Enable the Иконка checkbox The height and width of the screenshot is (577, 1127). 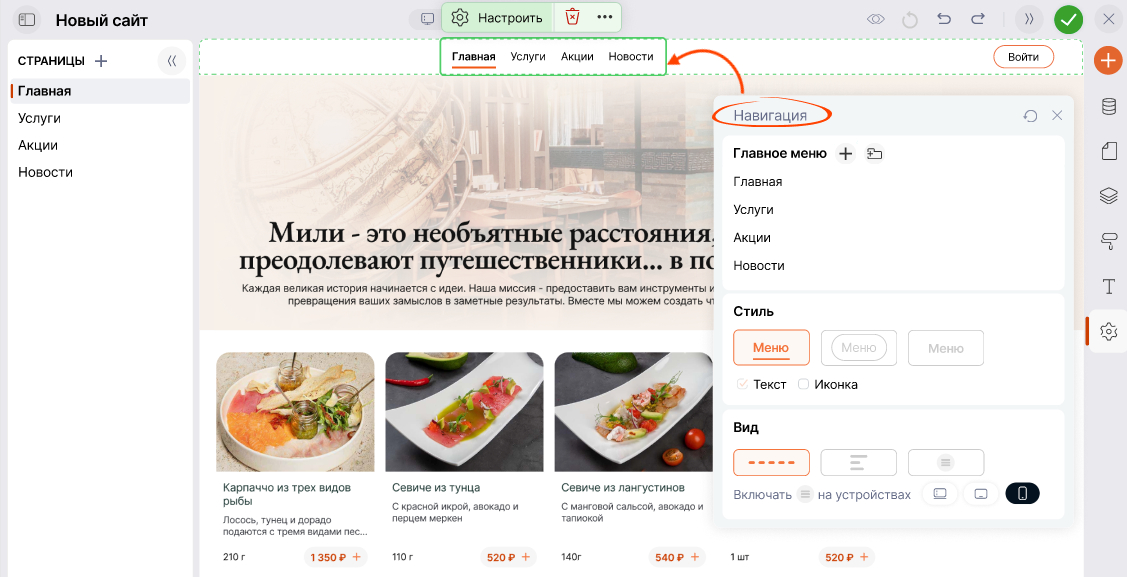[803, 384]
